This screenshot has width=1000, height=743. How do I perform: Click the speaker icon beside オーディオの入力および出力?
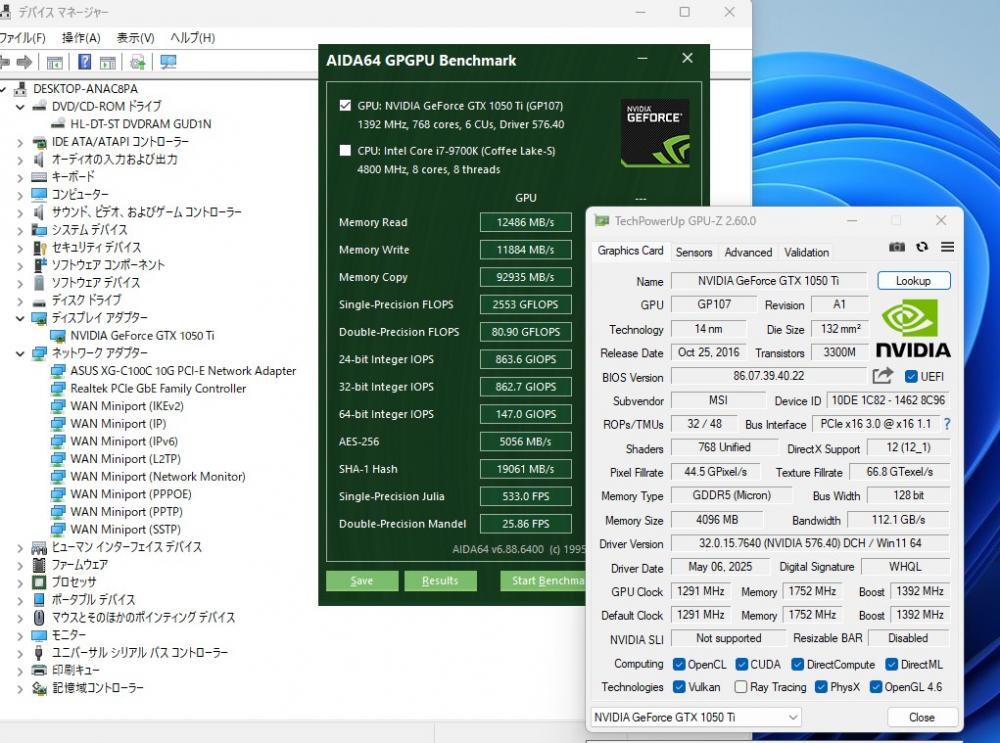(x=39, y=159)
